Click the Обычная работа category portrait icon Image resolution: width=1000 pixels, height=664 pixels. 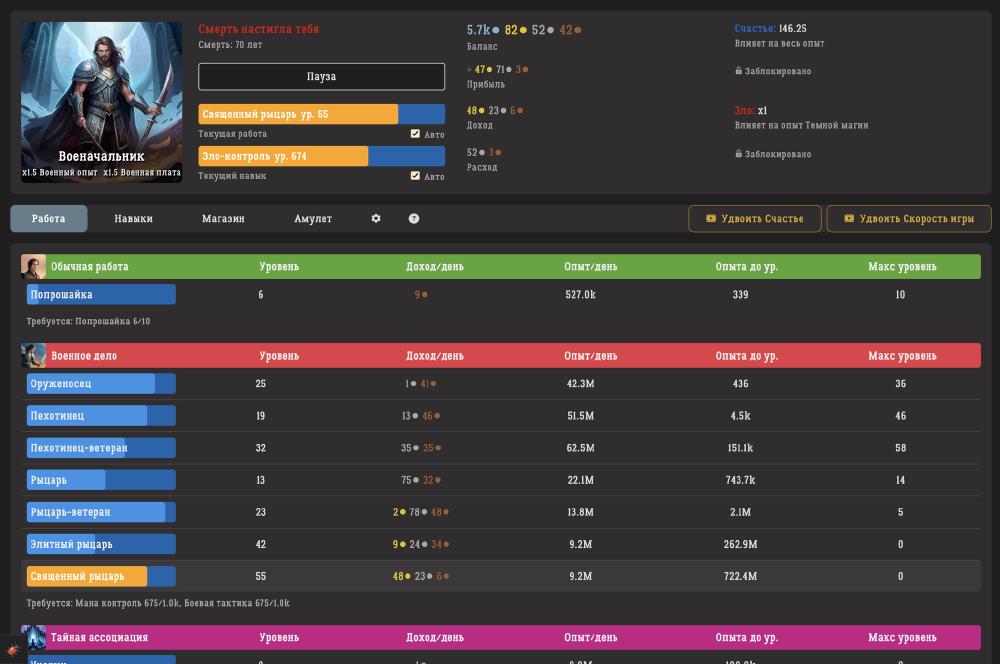point(33,267)
